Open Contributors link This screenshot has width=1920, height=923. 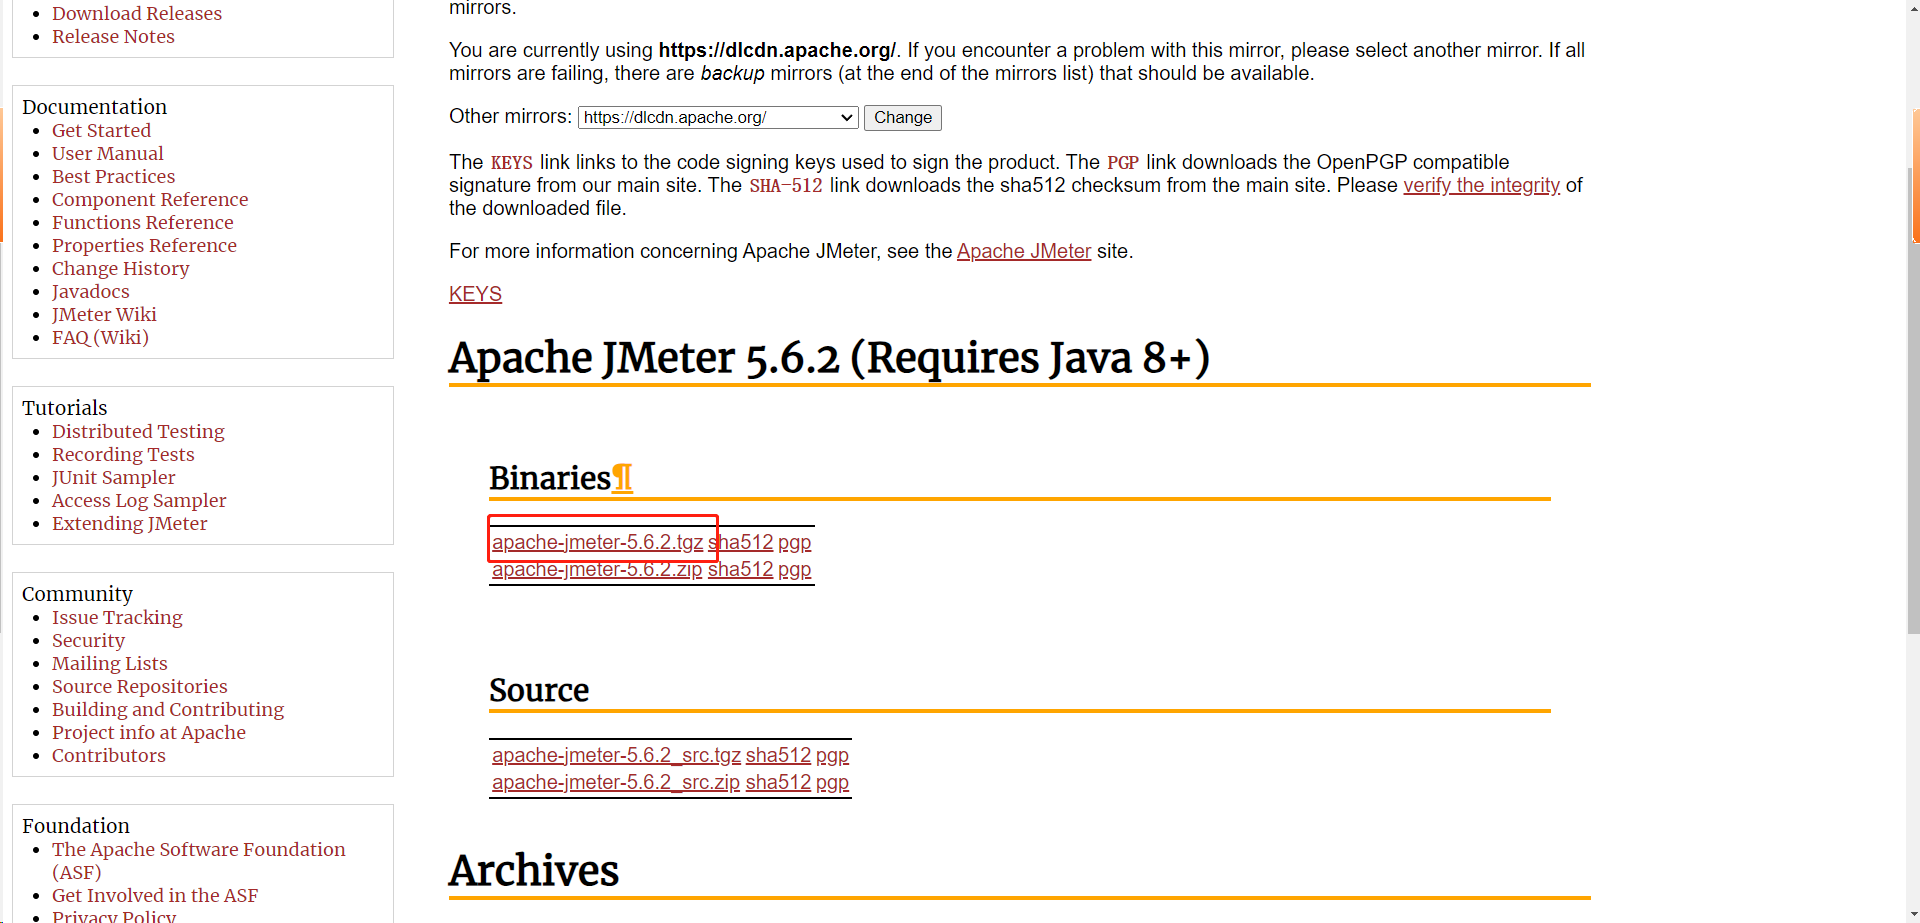coord(108,755)
